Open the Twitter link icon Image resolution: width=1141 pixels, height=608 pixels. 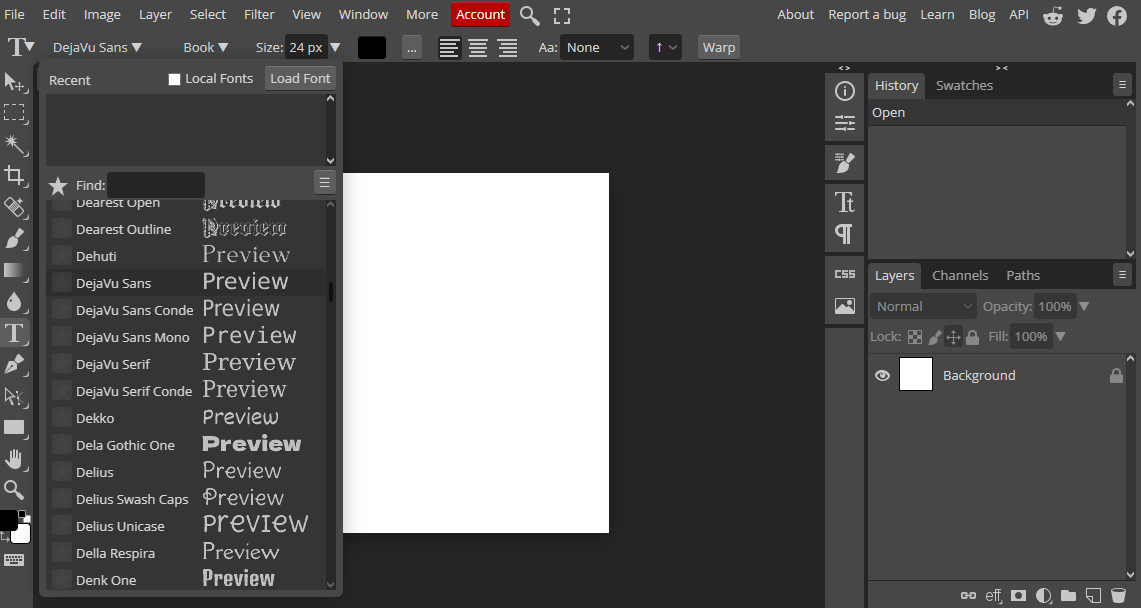pos(1086,15)
